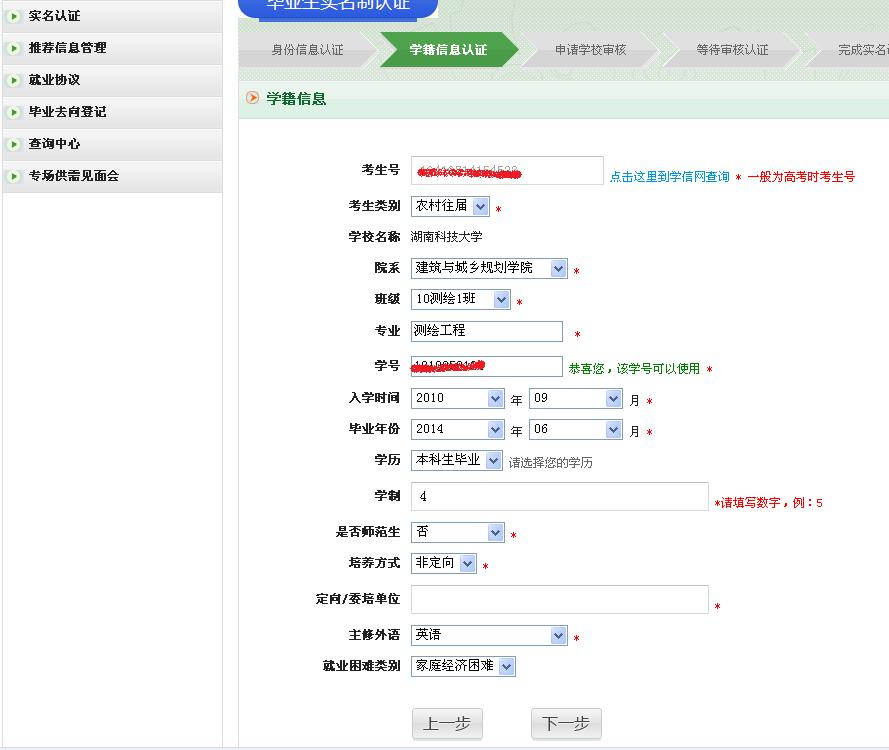
Task: Click the 下一步 button
Action: [565, 723]
